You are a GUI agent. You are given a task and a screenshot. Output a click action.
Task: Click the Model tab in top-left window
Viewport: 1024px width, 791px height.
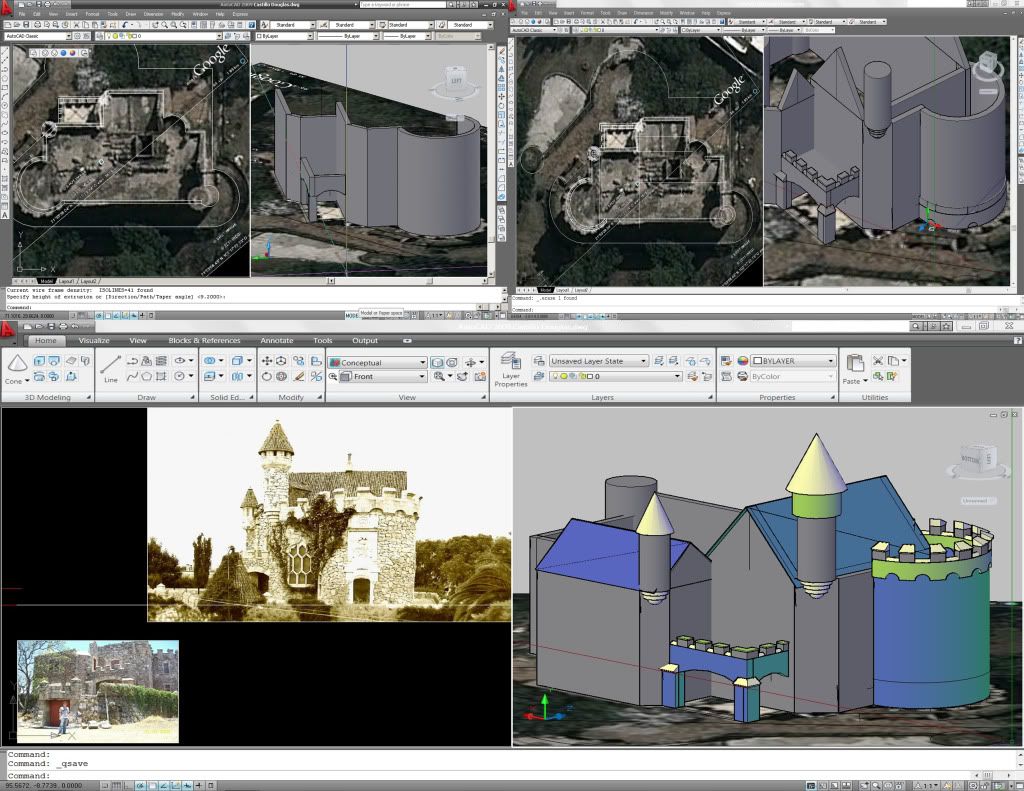[47, 282]
